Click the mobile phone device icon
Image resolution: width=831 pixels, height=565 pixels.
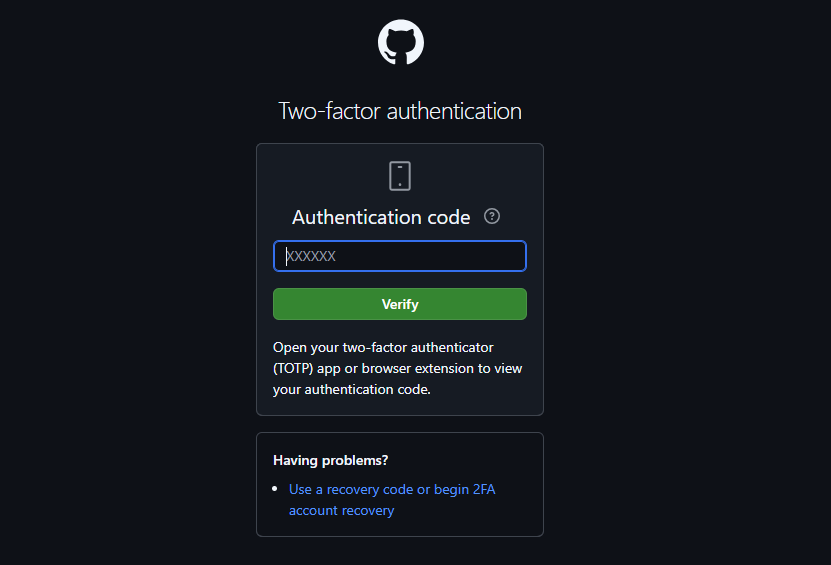click(x=400, y=176)
